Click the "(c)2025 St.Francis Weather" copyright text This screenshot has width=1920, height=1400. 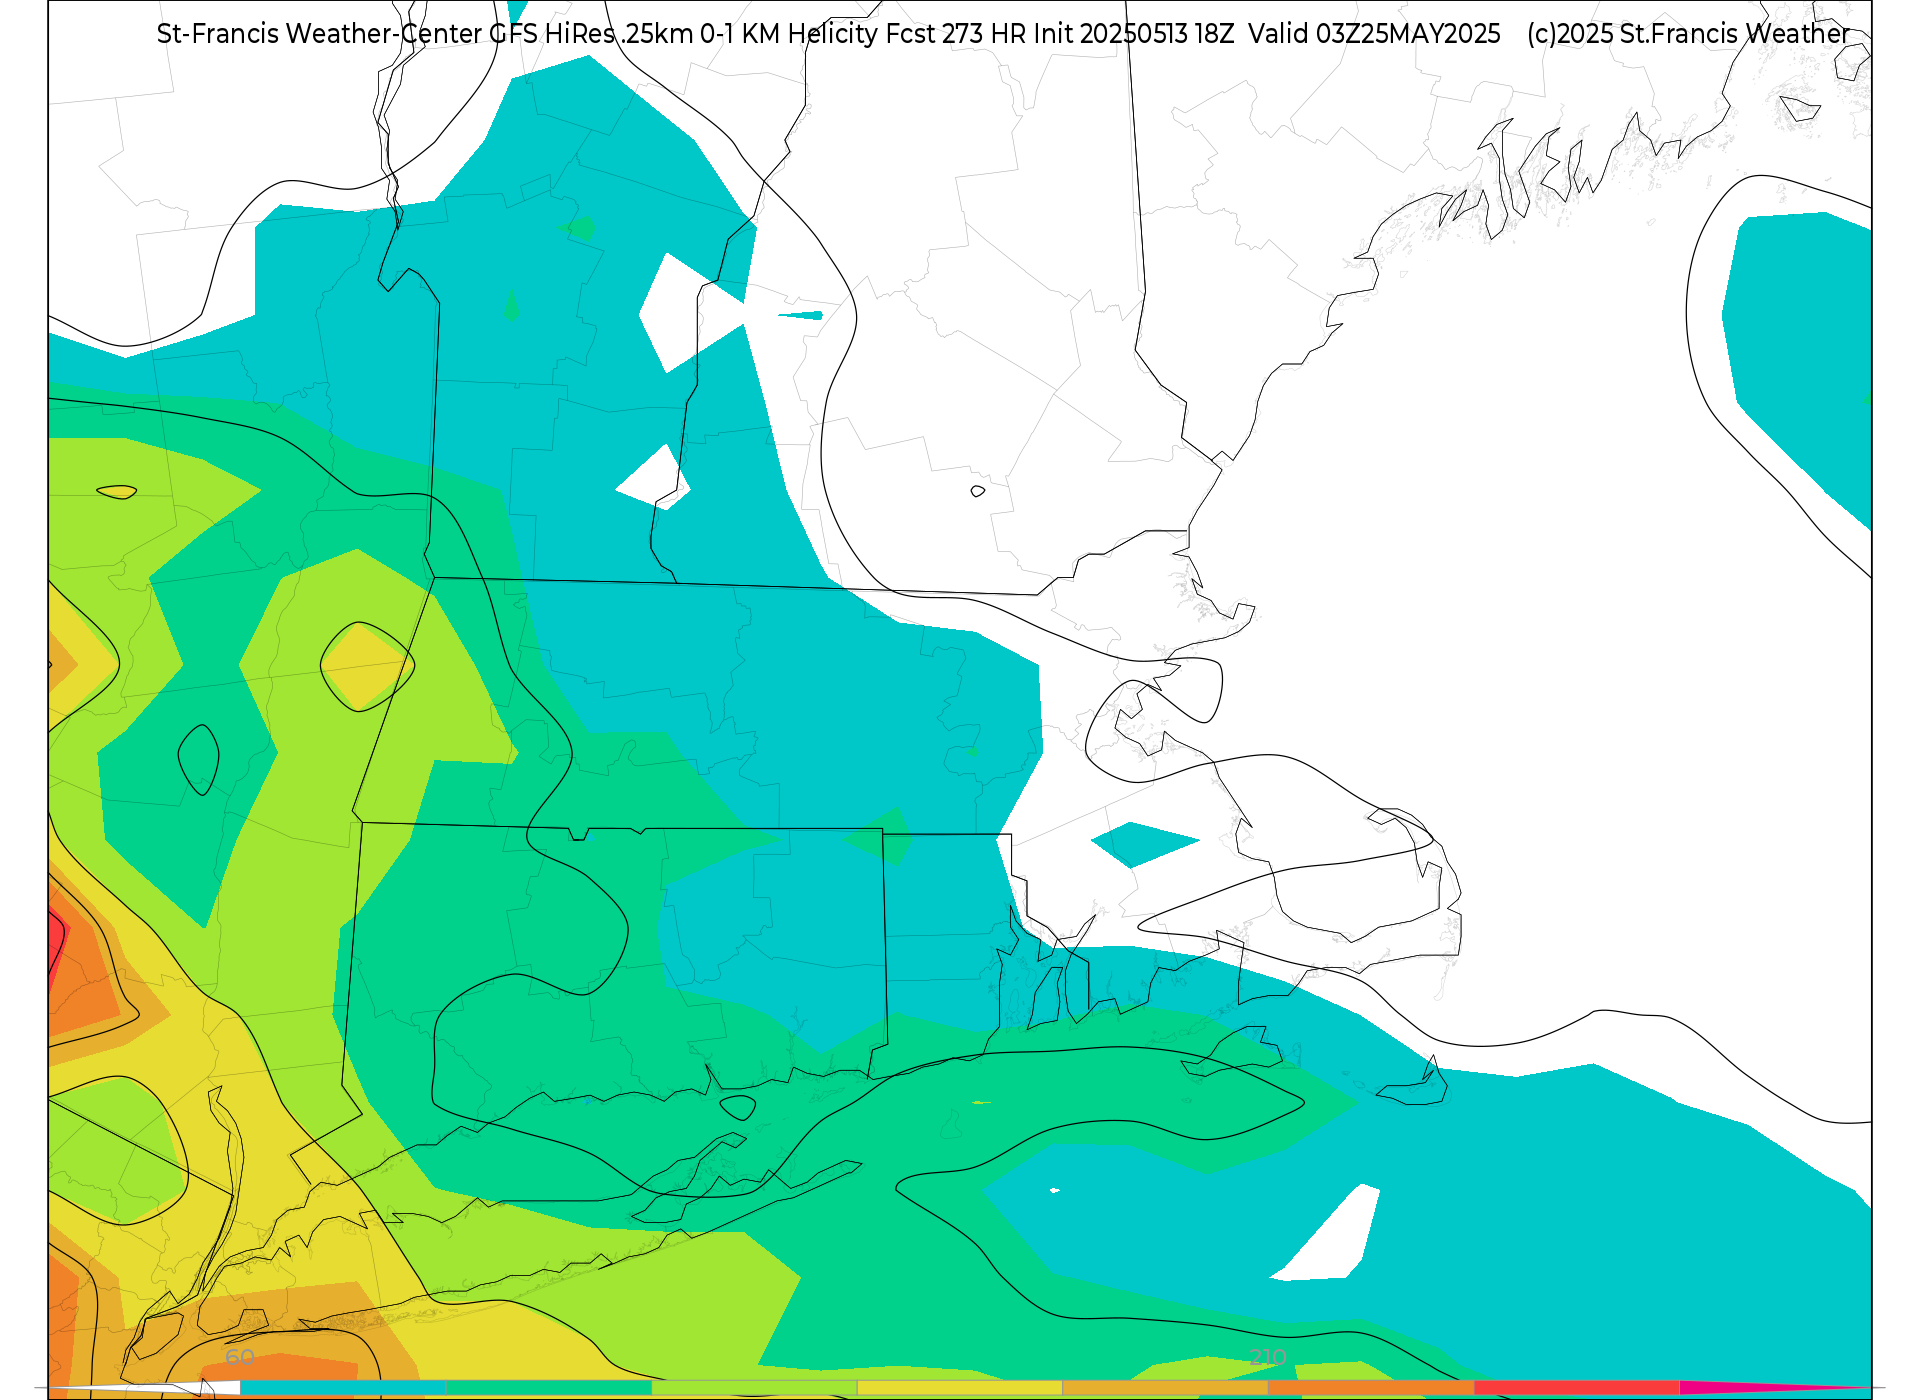1688,34
